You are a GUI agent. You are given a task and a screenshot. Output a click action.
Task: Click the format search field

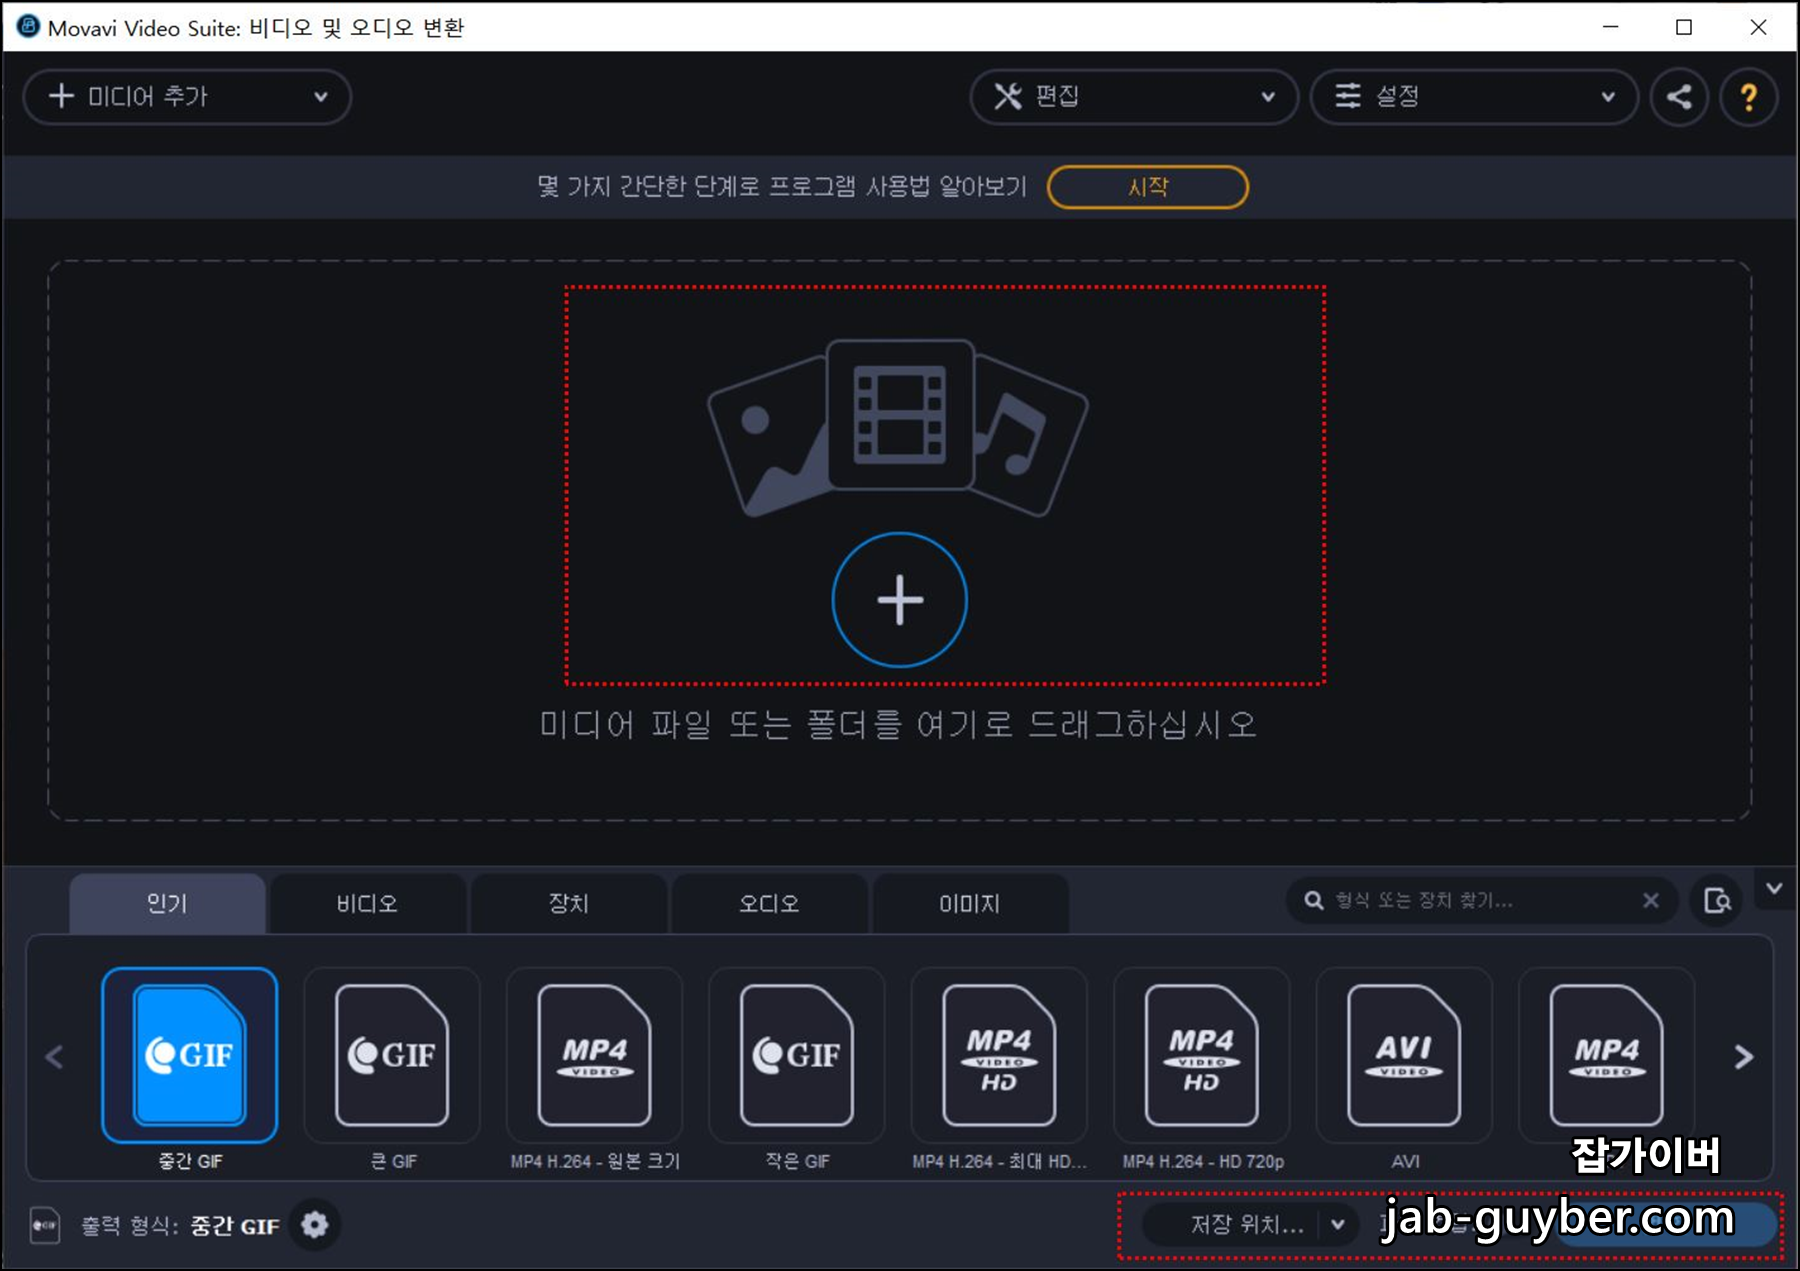click(1480, 901)
